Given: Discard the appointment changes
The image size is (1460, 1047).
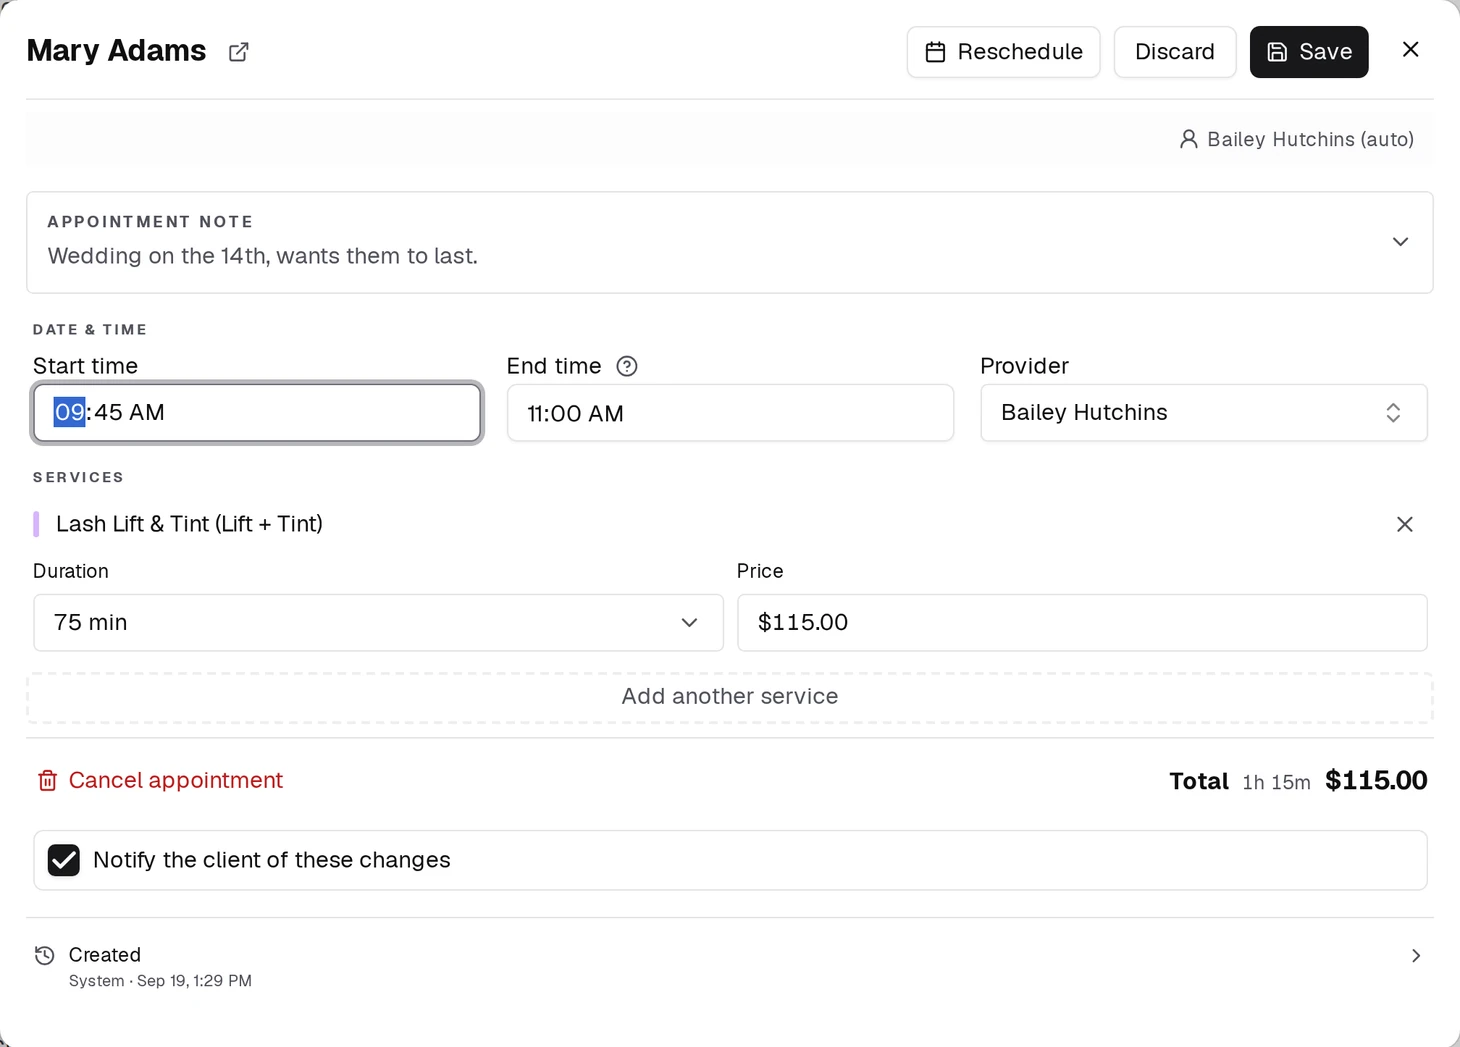Looking at the screenshot, I should (1175, 52).
